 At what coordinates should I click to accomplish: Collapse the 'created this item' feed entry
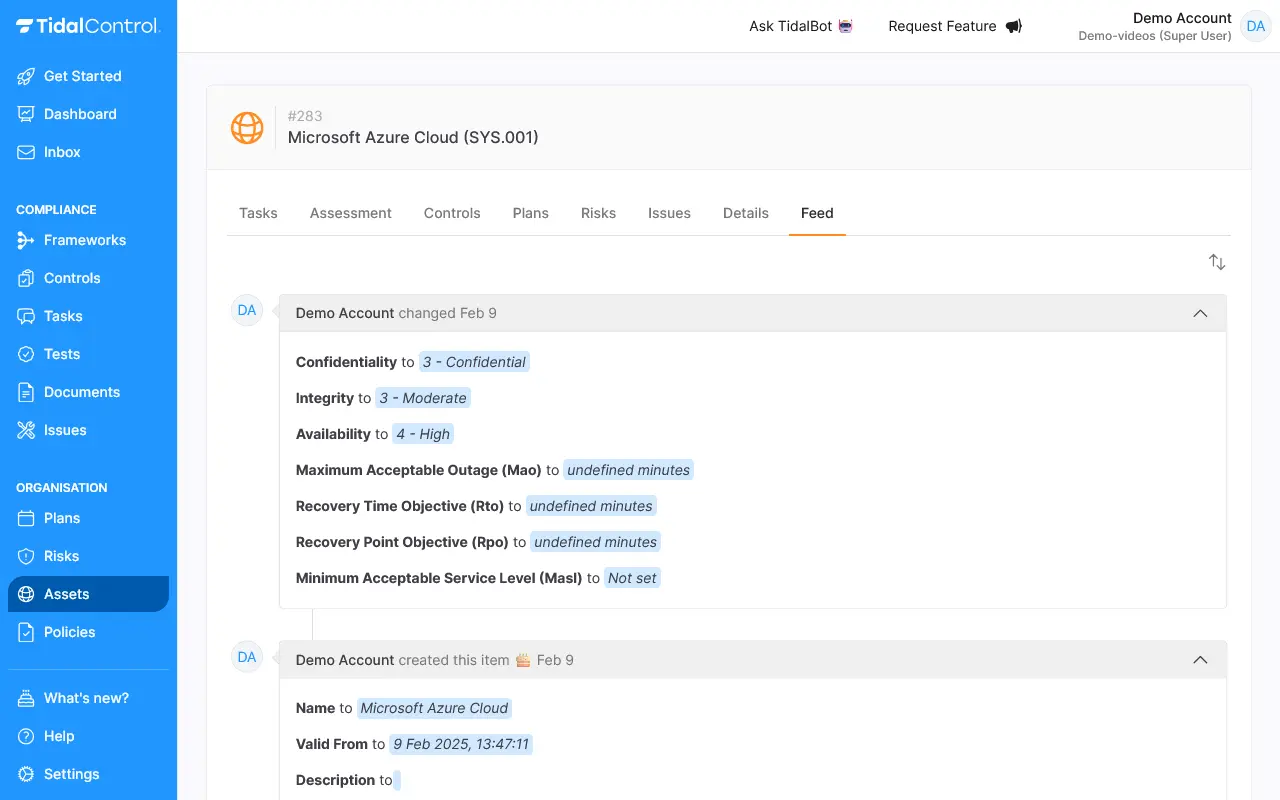[1200, 660]
